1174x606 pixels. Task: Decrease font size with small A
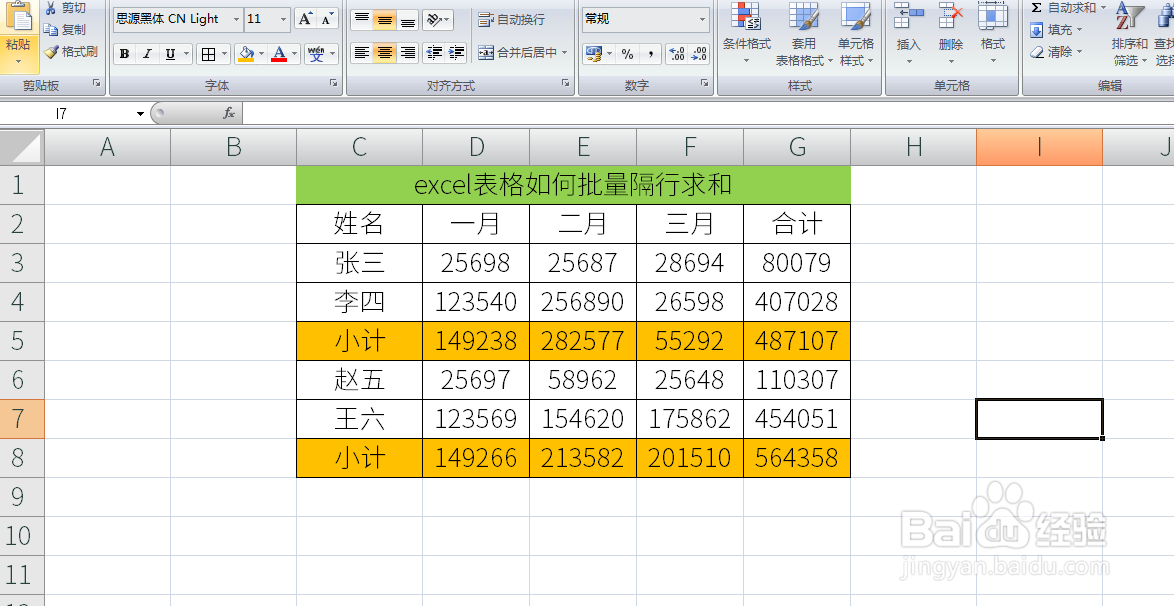click(x=326, y=19)
